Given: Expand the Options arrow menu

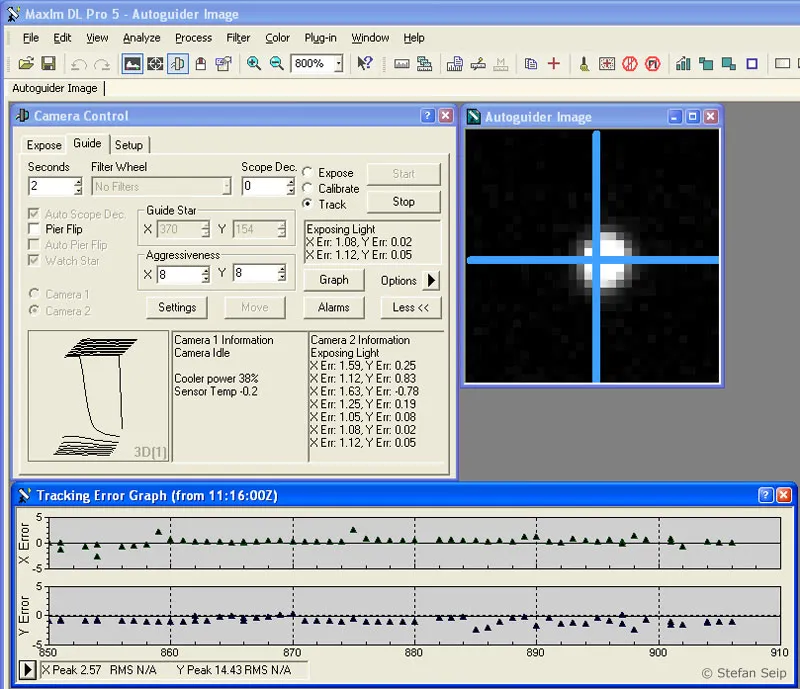Looking at the screenshot, I should click(x=431, y=280).
